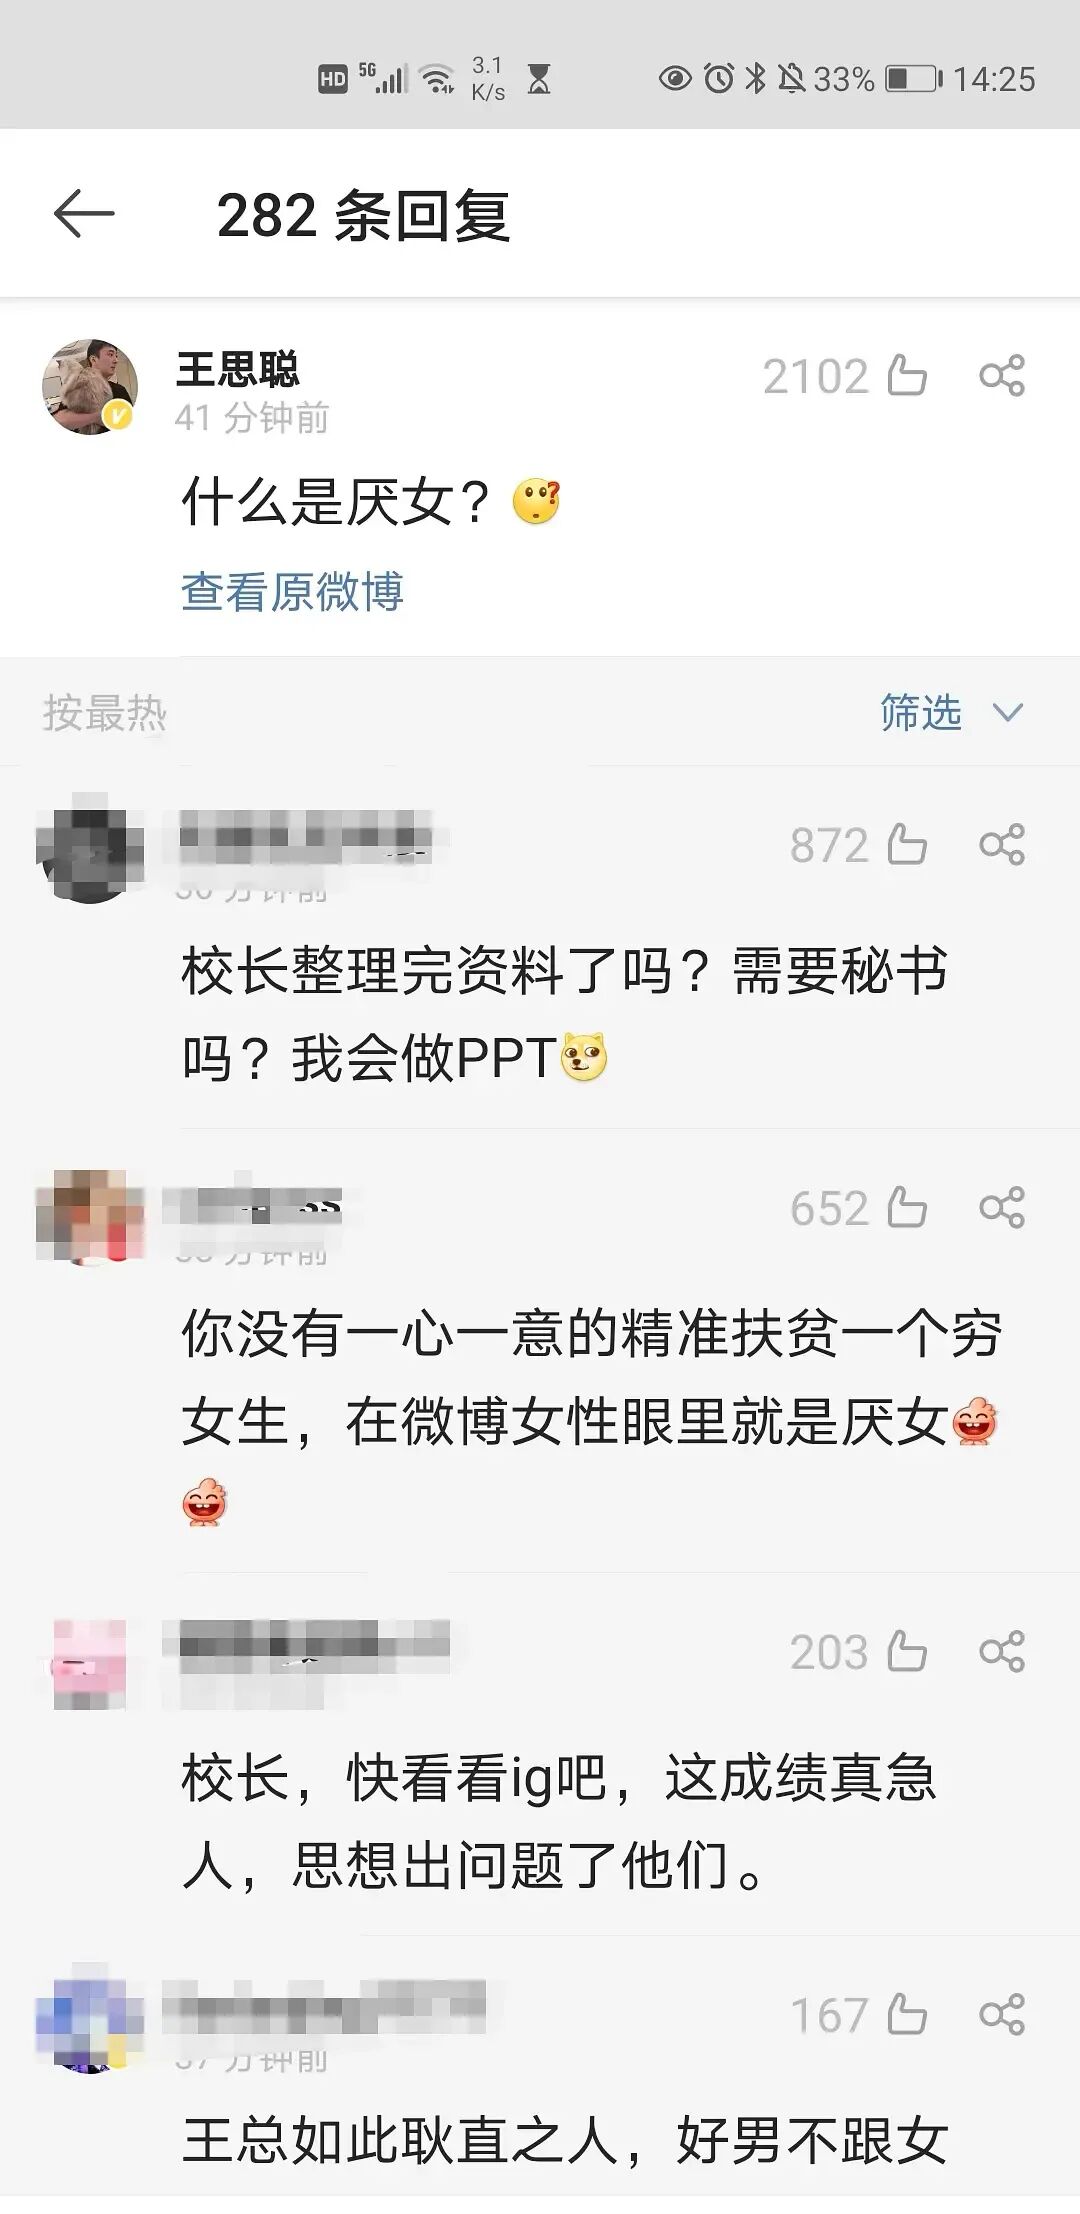This screenshot has height=2214, width=1080.
Task: Open the 筛选 filter dropdown
Action: pyautogui.click(x=951, y=712)
